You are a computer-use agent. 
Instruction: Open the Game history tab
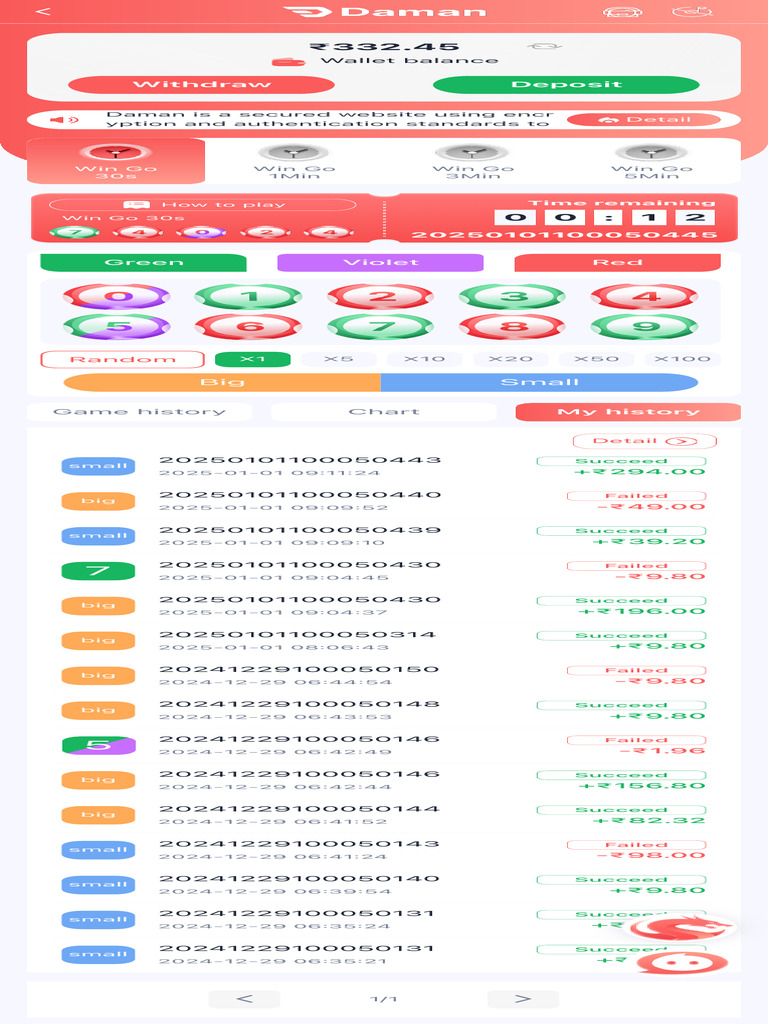coord(139,411)
